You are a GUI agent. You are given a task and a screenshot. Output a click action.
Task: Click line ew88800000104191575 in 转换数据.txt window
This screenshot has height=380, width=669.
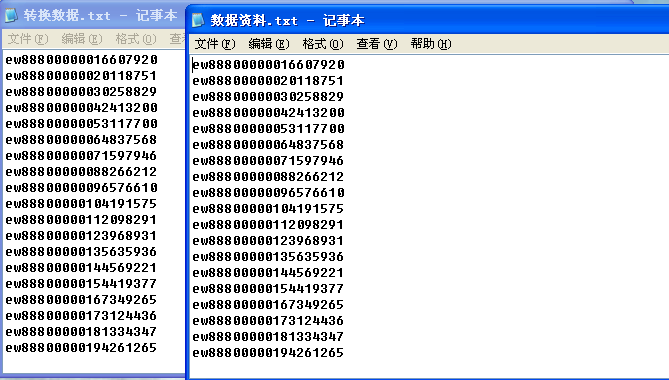click(x=81, y=204)
